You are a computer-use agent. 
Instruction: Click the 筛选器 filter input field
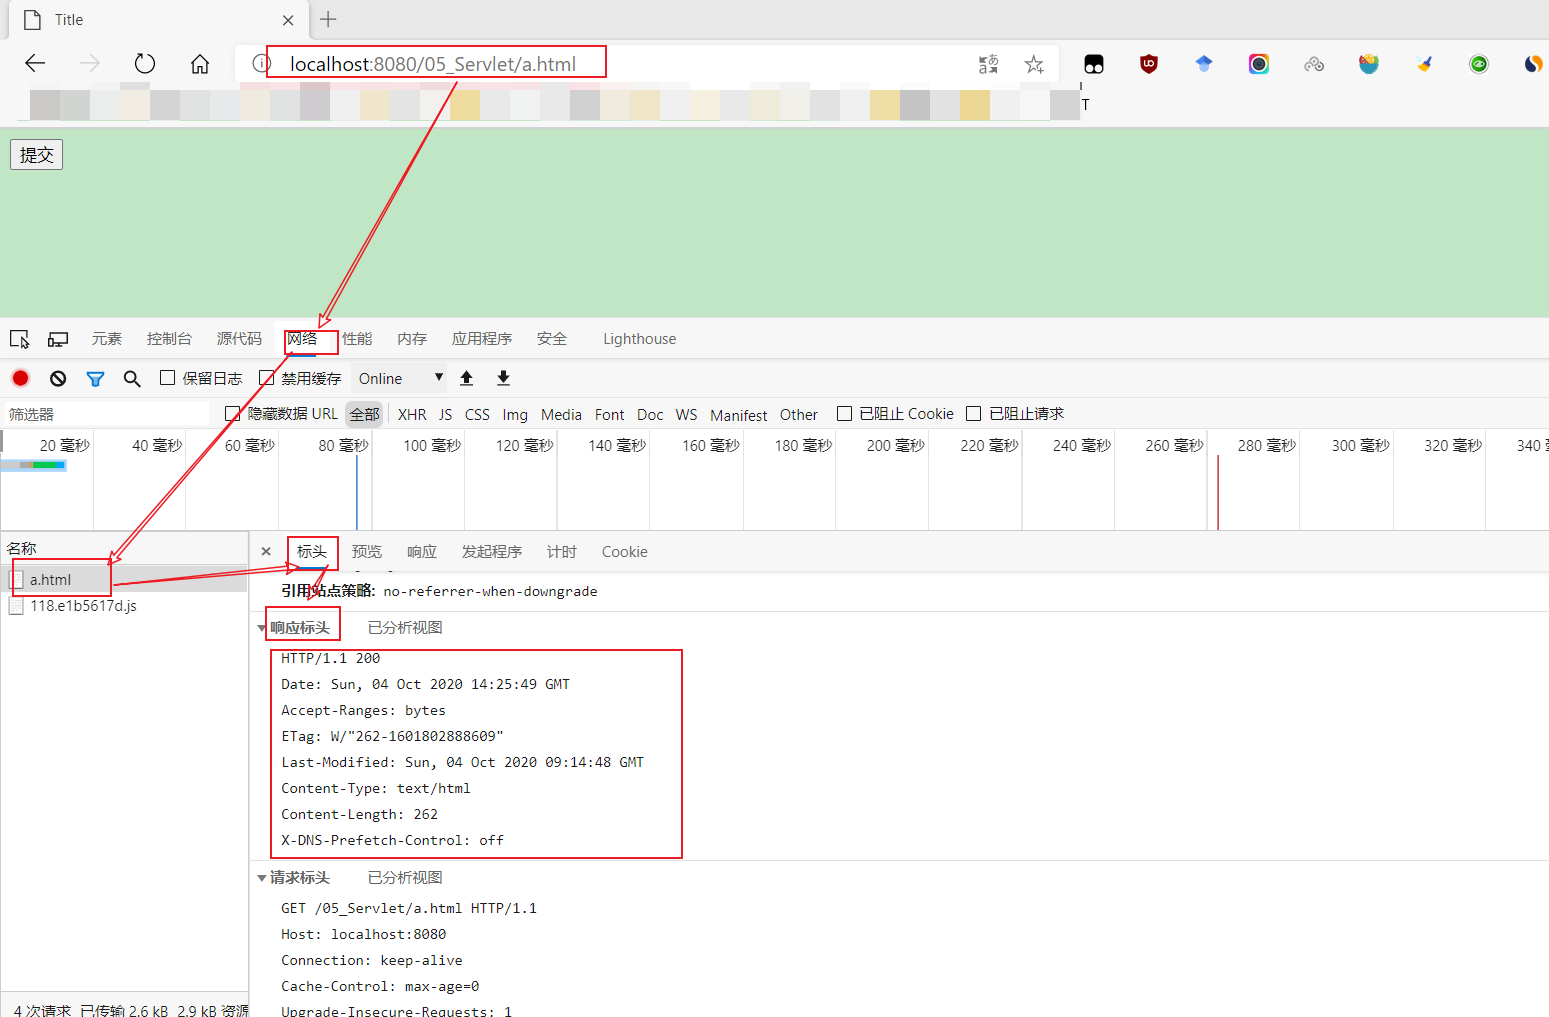point(105,414)
